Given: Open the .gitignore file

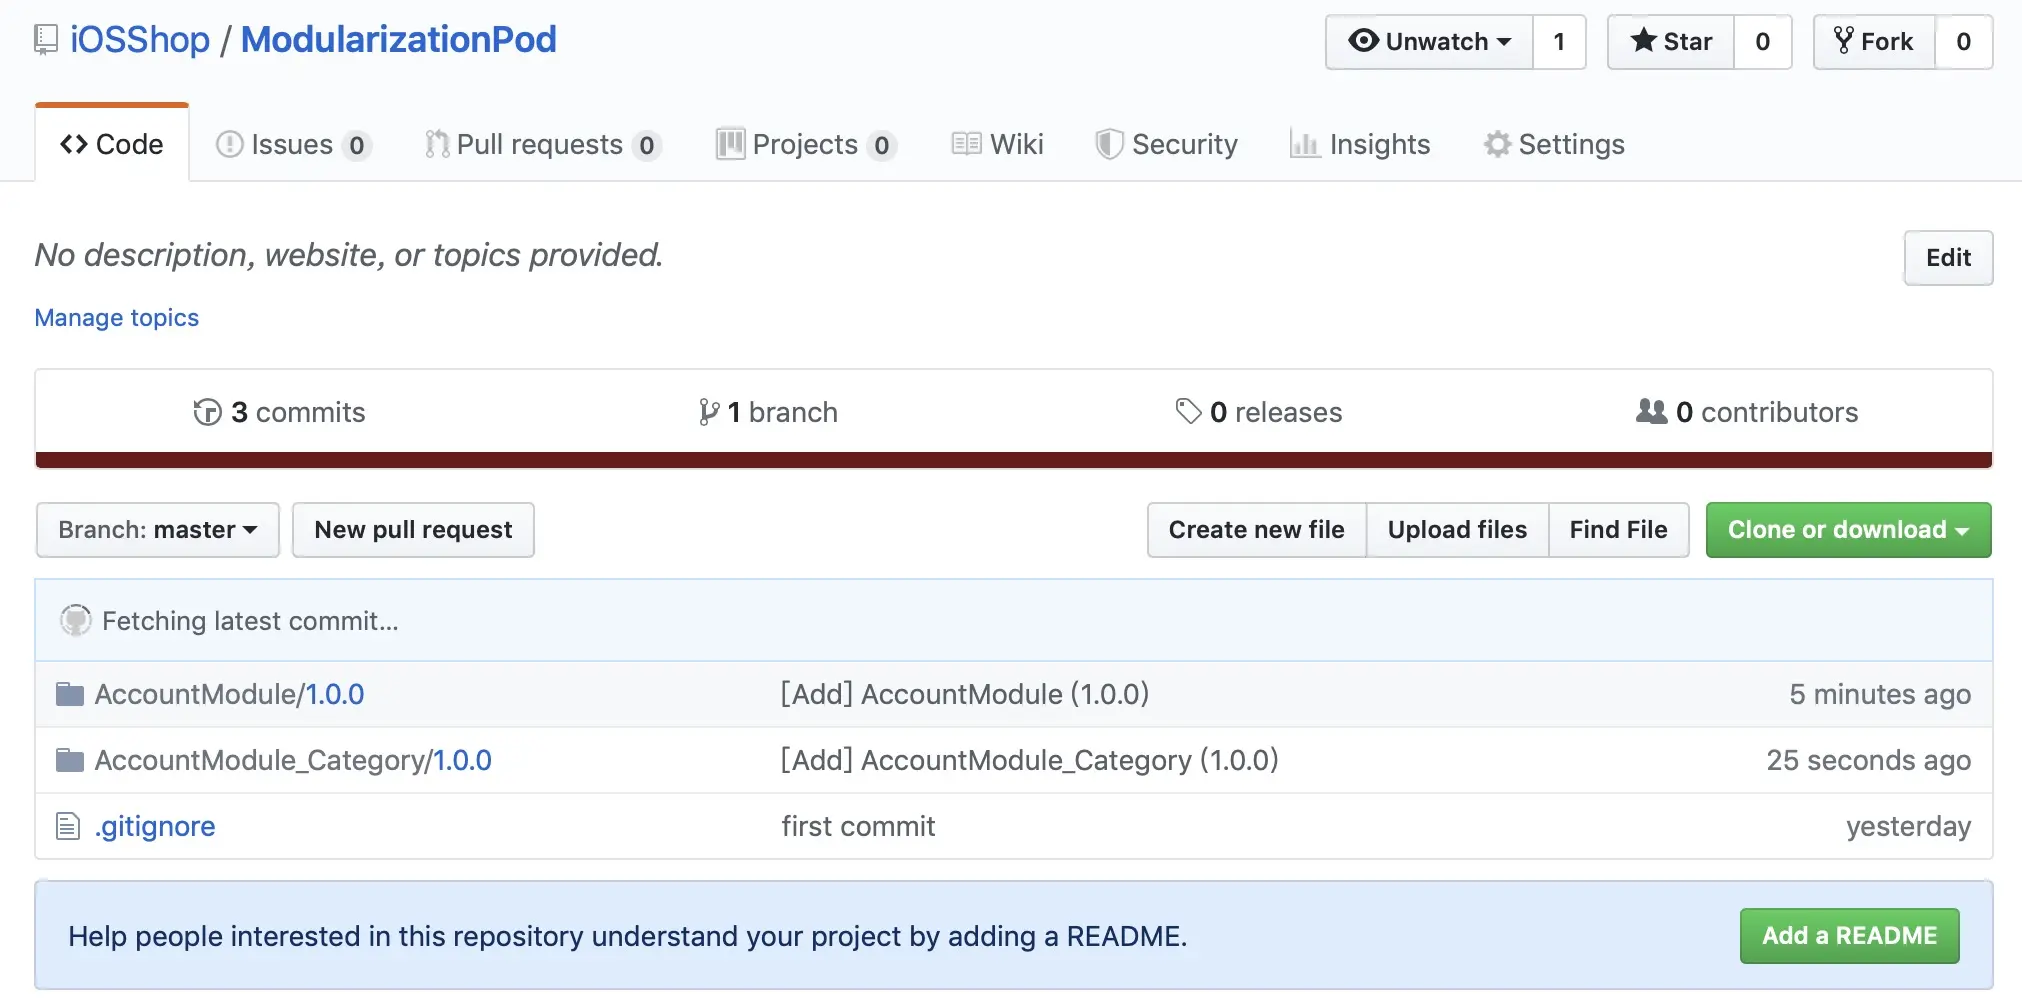Looking at the screenshot, I should click(x=155, y=826).
